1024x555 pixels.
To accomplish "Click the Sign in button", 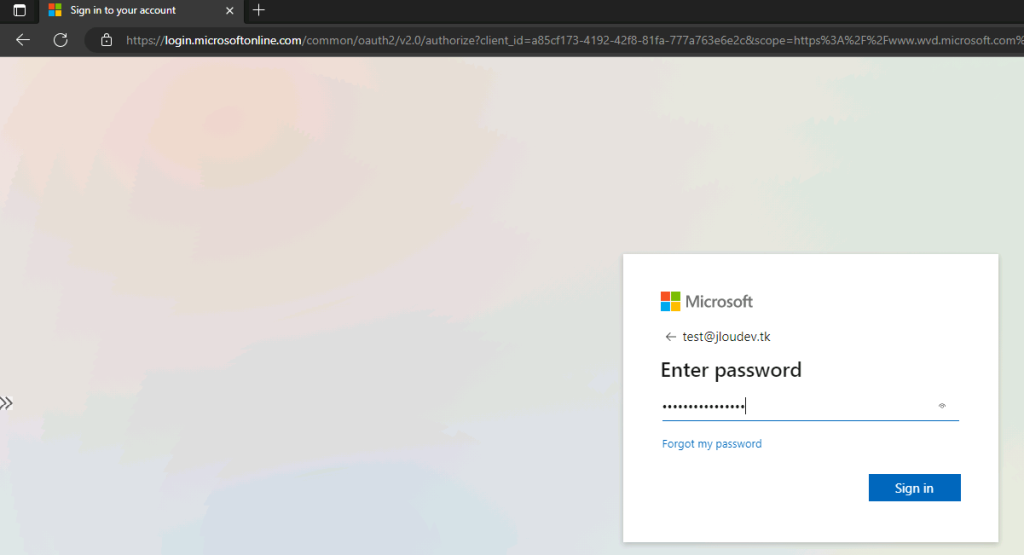I will (914, 488).
